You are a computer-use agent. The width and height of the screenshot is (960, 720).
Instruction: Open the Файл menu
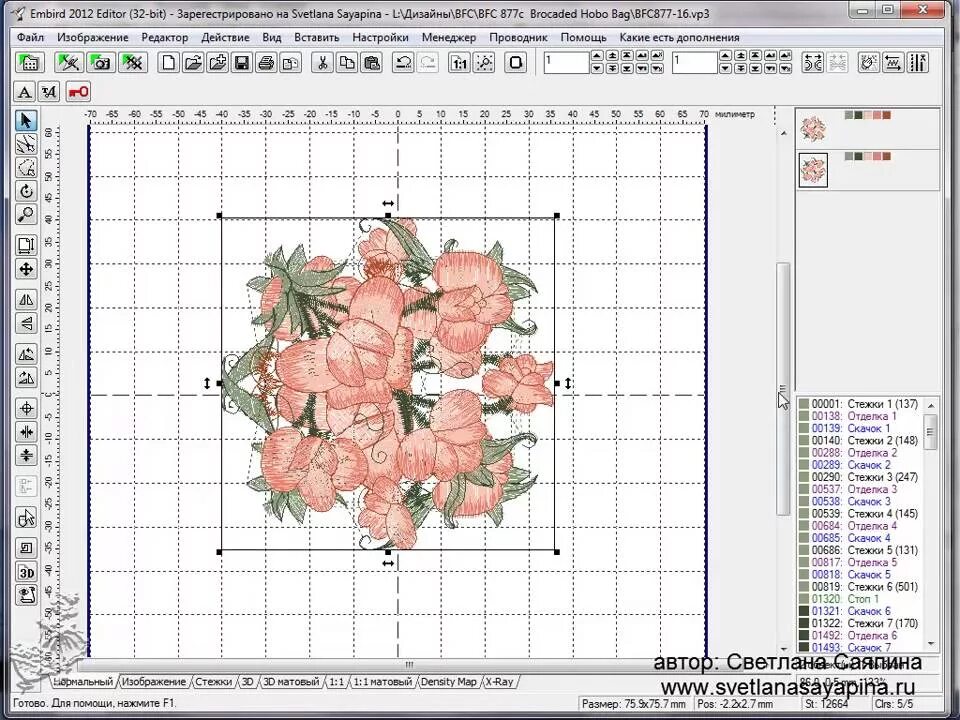pyautogui.click(x=30, y=37)
